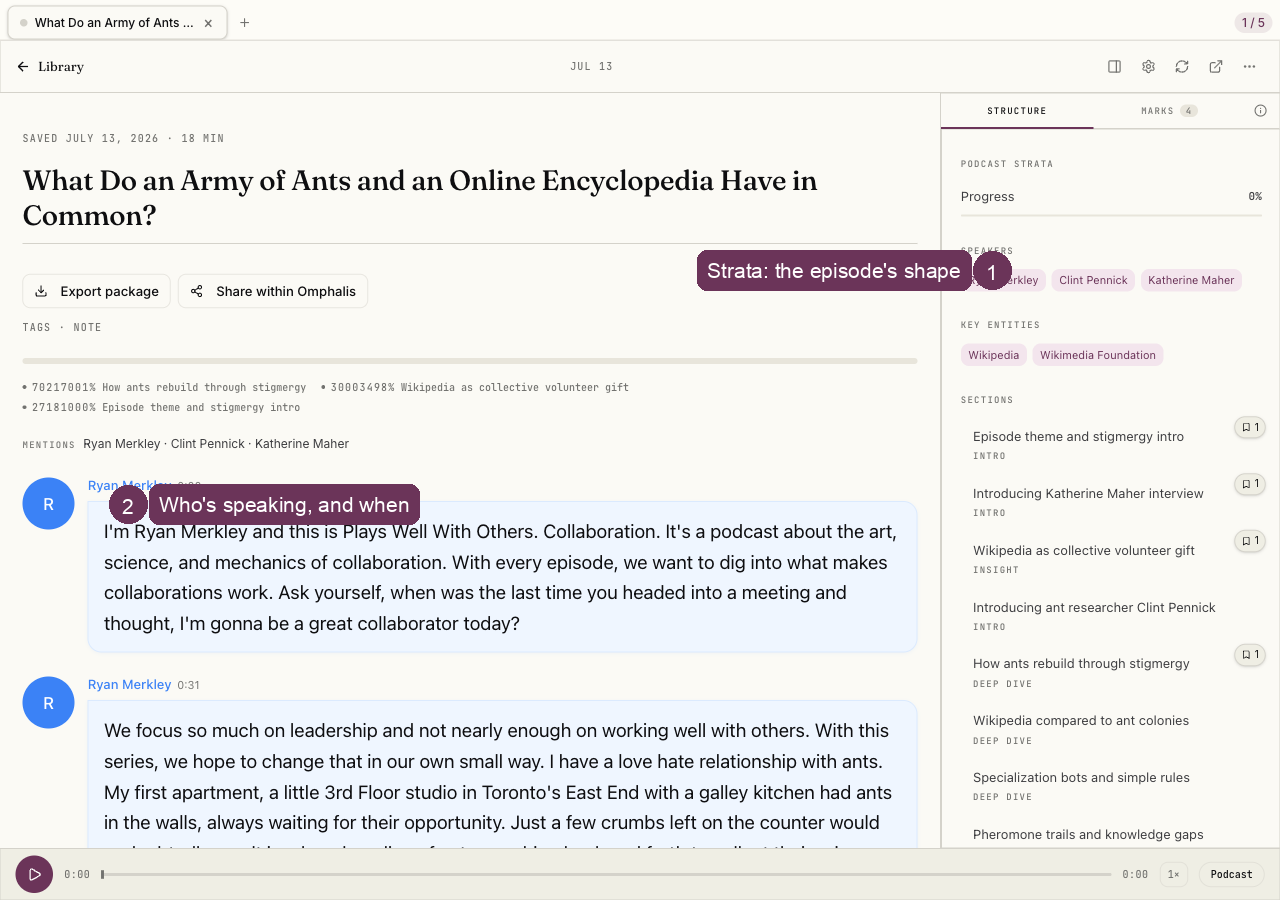Image resolution: width=1280 pixels, height=900 pixels.
Task: Click the 1 / 5 page counter
Action: point(1253,23)
